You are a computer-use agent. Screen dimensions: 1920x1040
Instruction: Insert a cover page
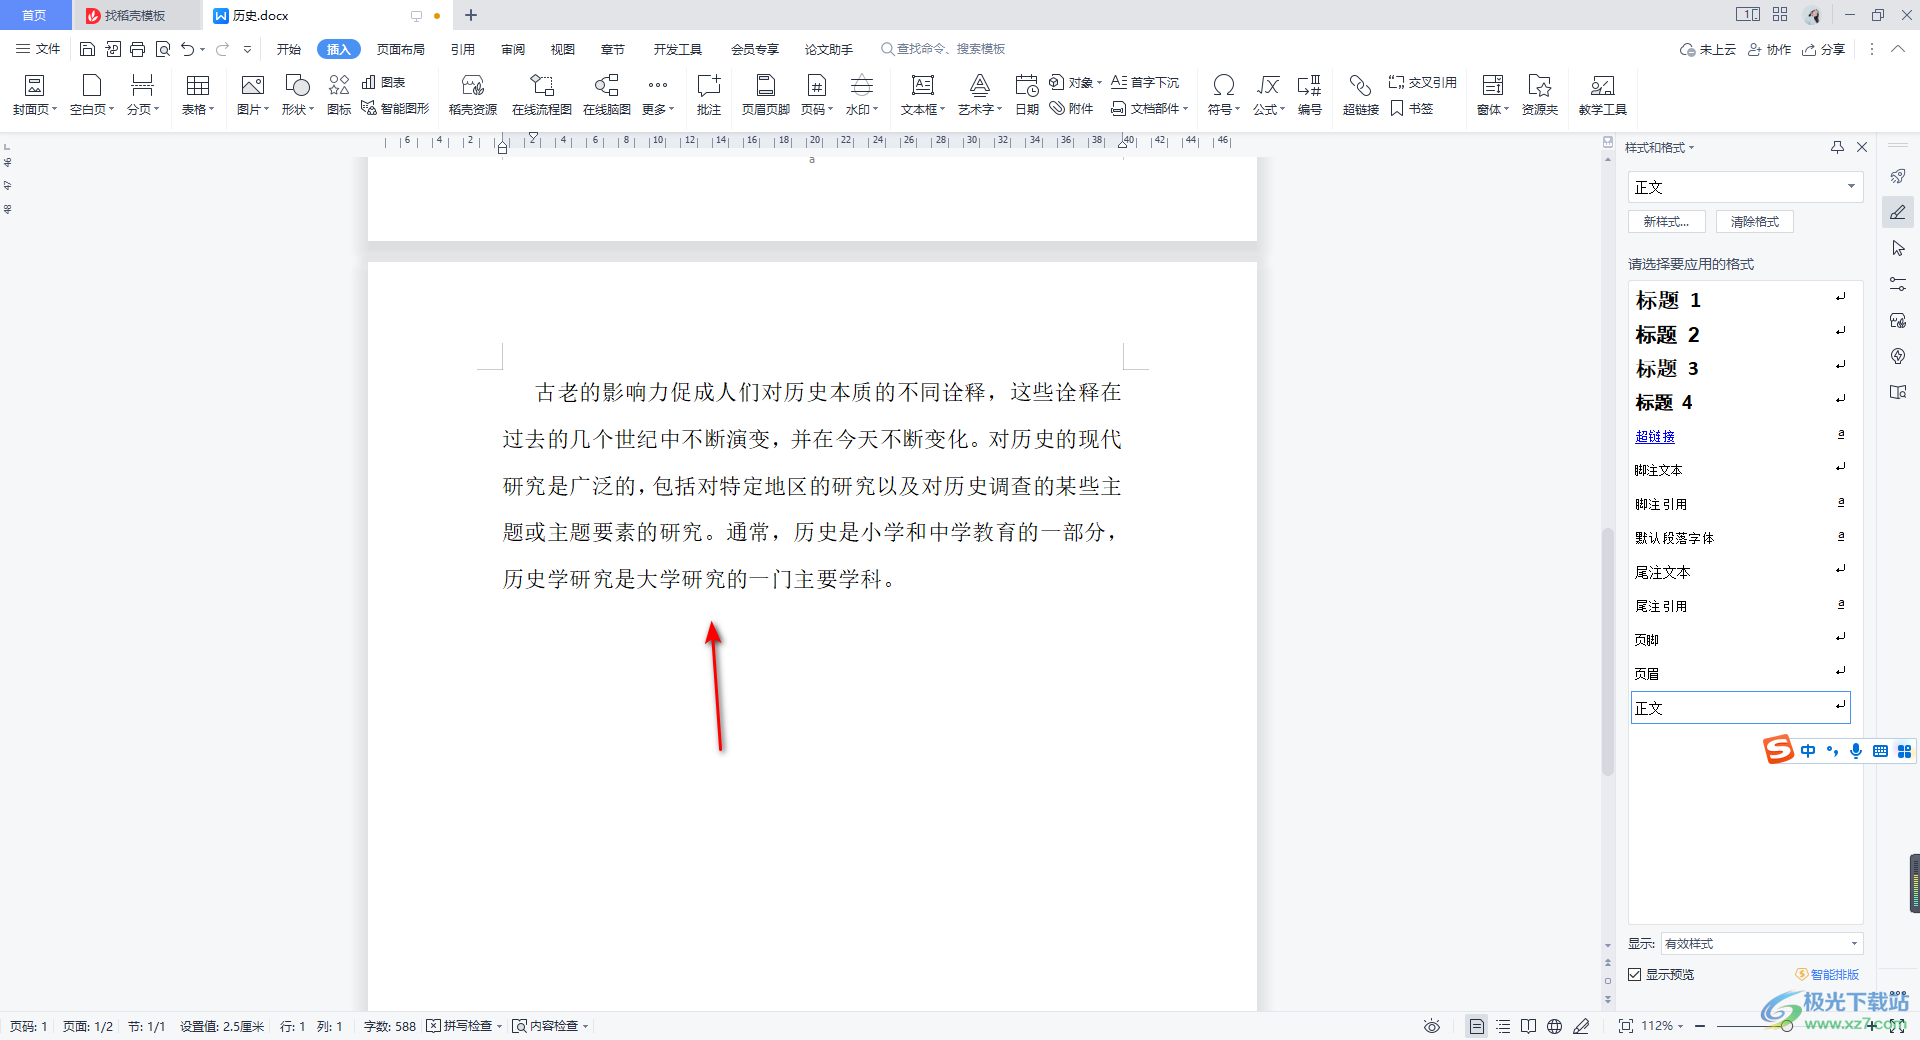[34, 95]
